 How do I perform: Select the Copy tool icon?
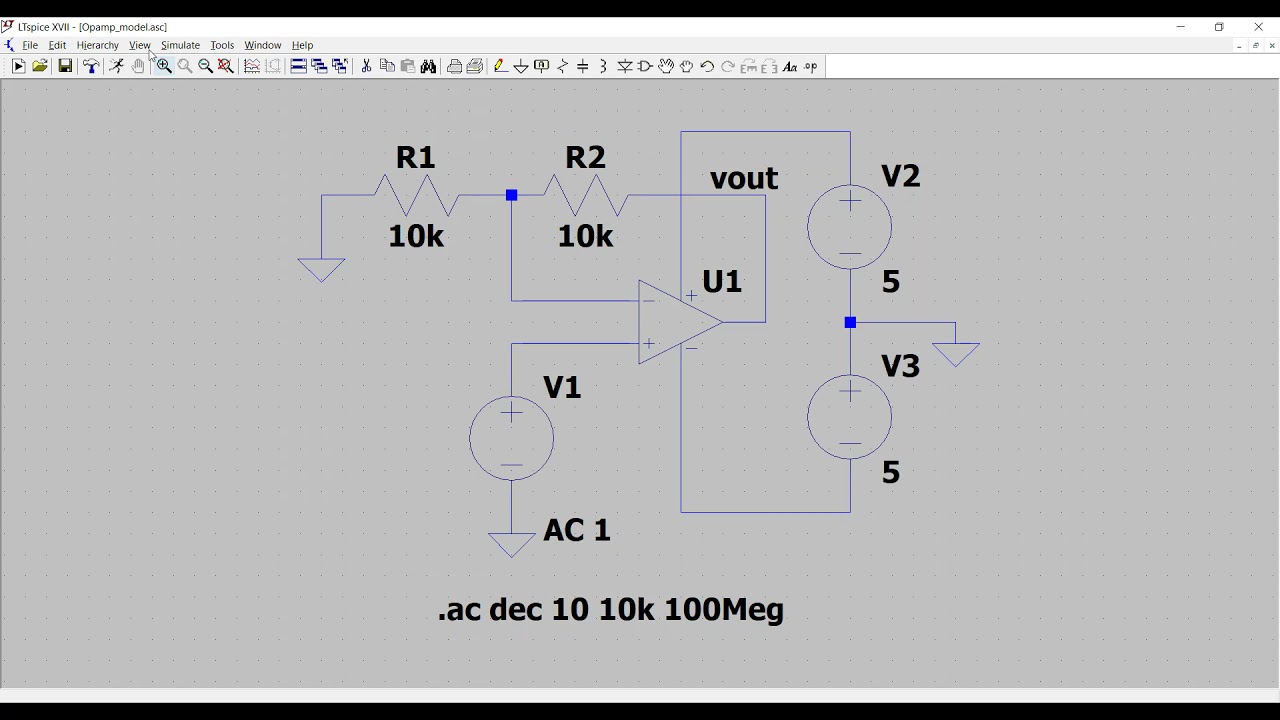point(387,66)
